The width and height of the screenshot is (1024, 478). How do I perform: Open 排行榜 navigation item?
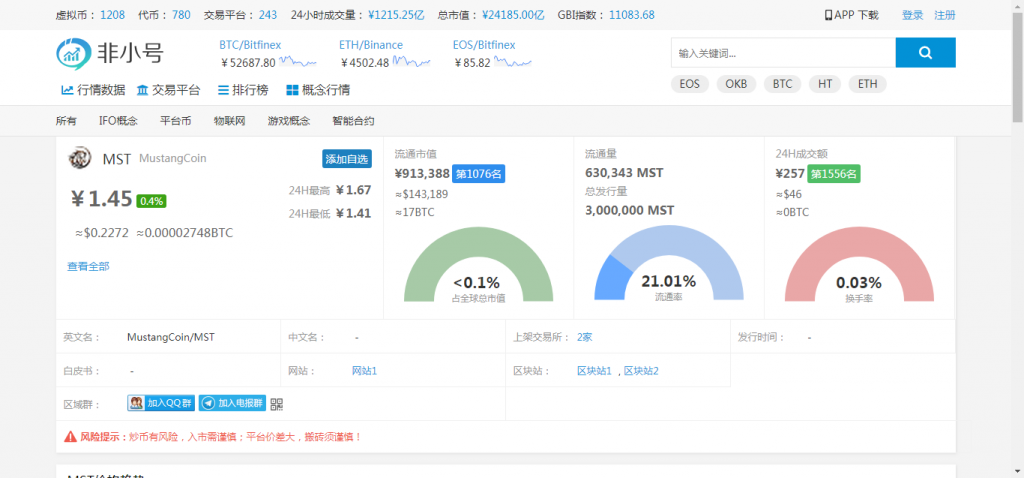tap(242, 90)
